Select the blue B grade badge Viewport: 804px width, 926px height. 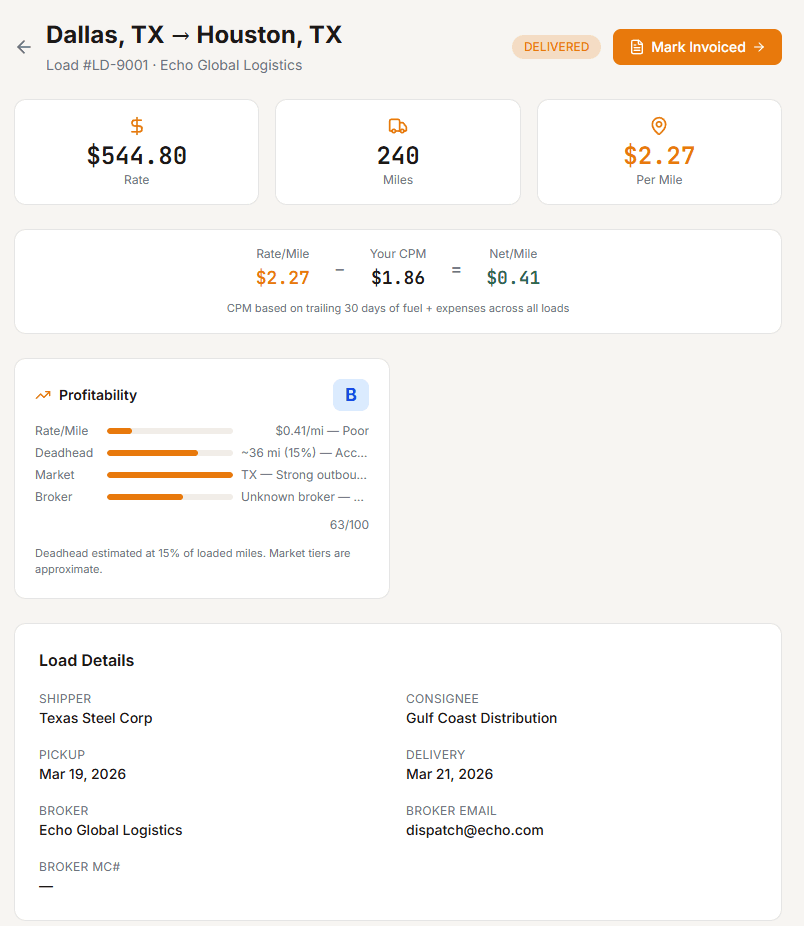[x=351, y=395]
